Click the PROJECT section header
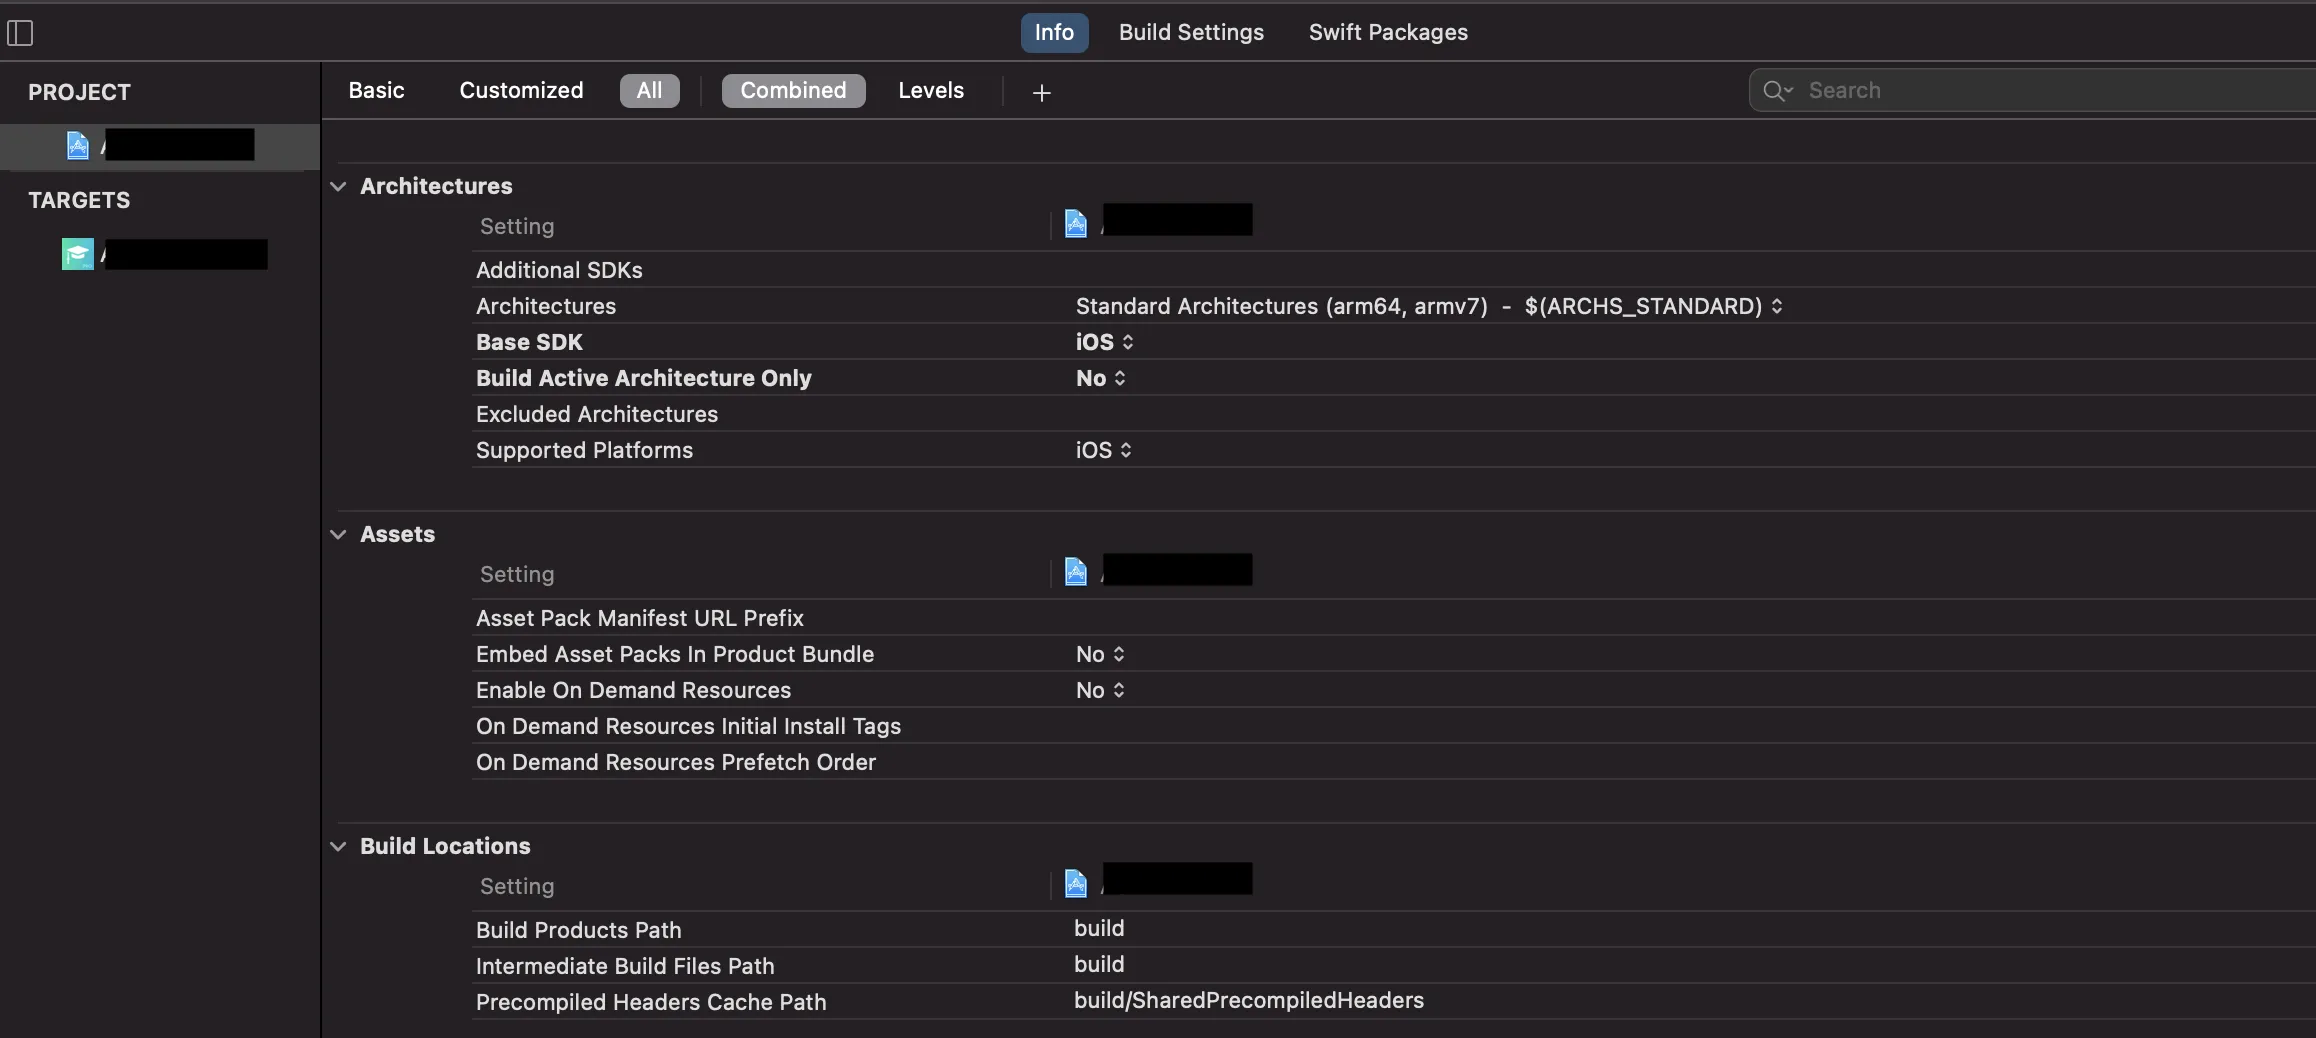 tap(79, 92)
